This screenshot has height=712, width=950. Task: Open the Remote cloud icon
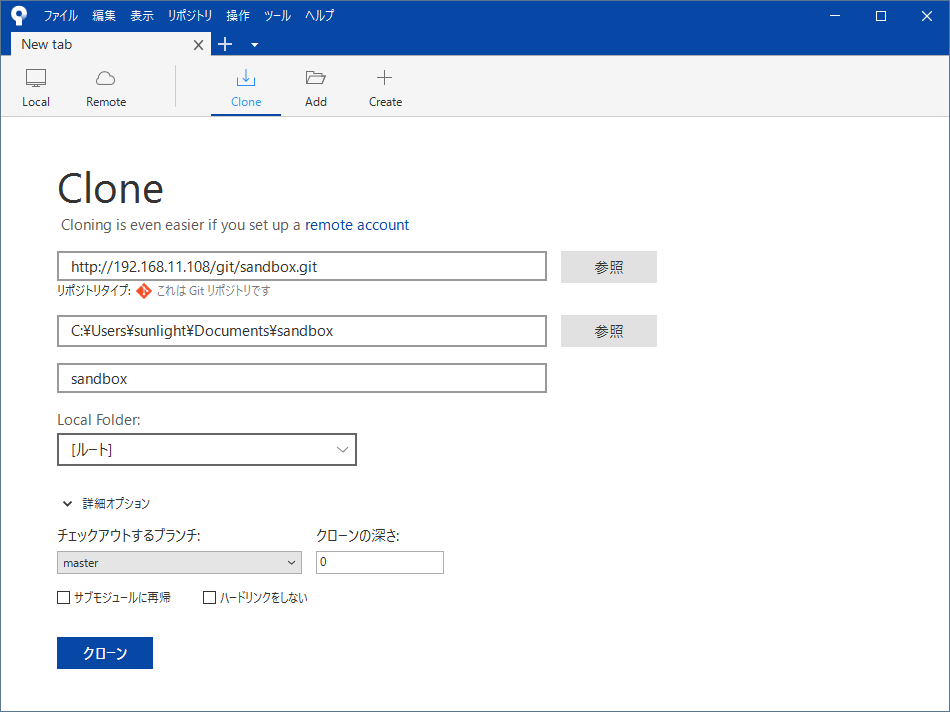point(106,79)
